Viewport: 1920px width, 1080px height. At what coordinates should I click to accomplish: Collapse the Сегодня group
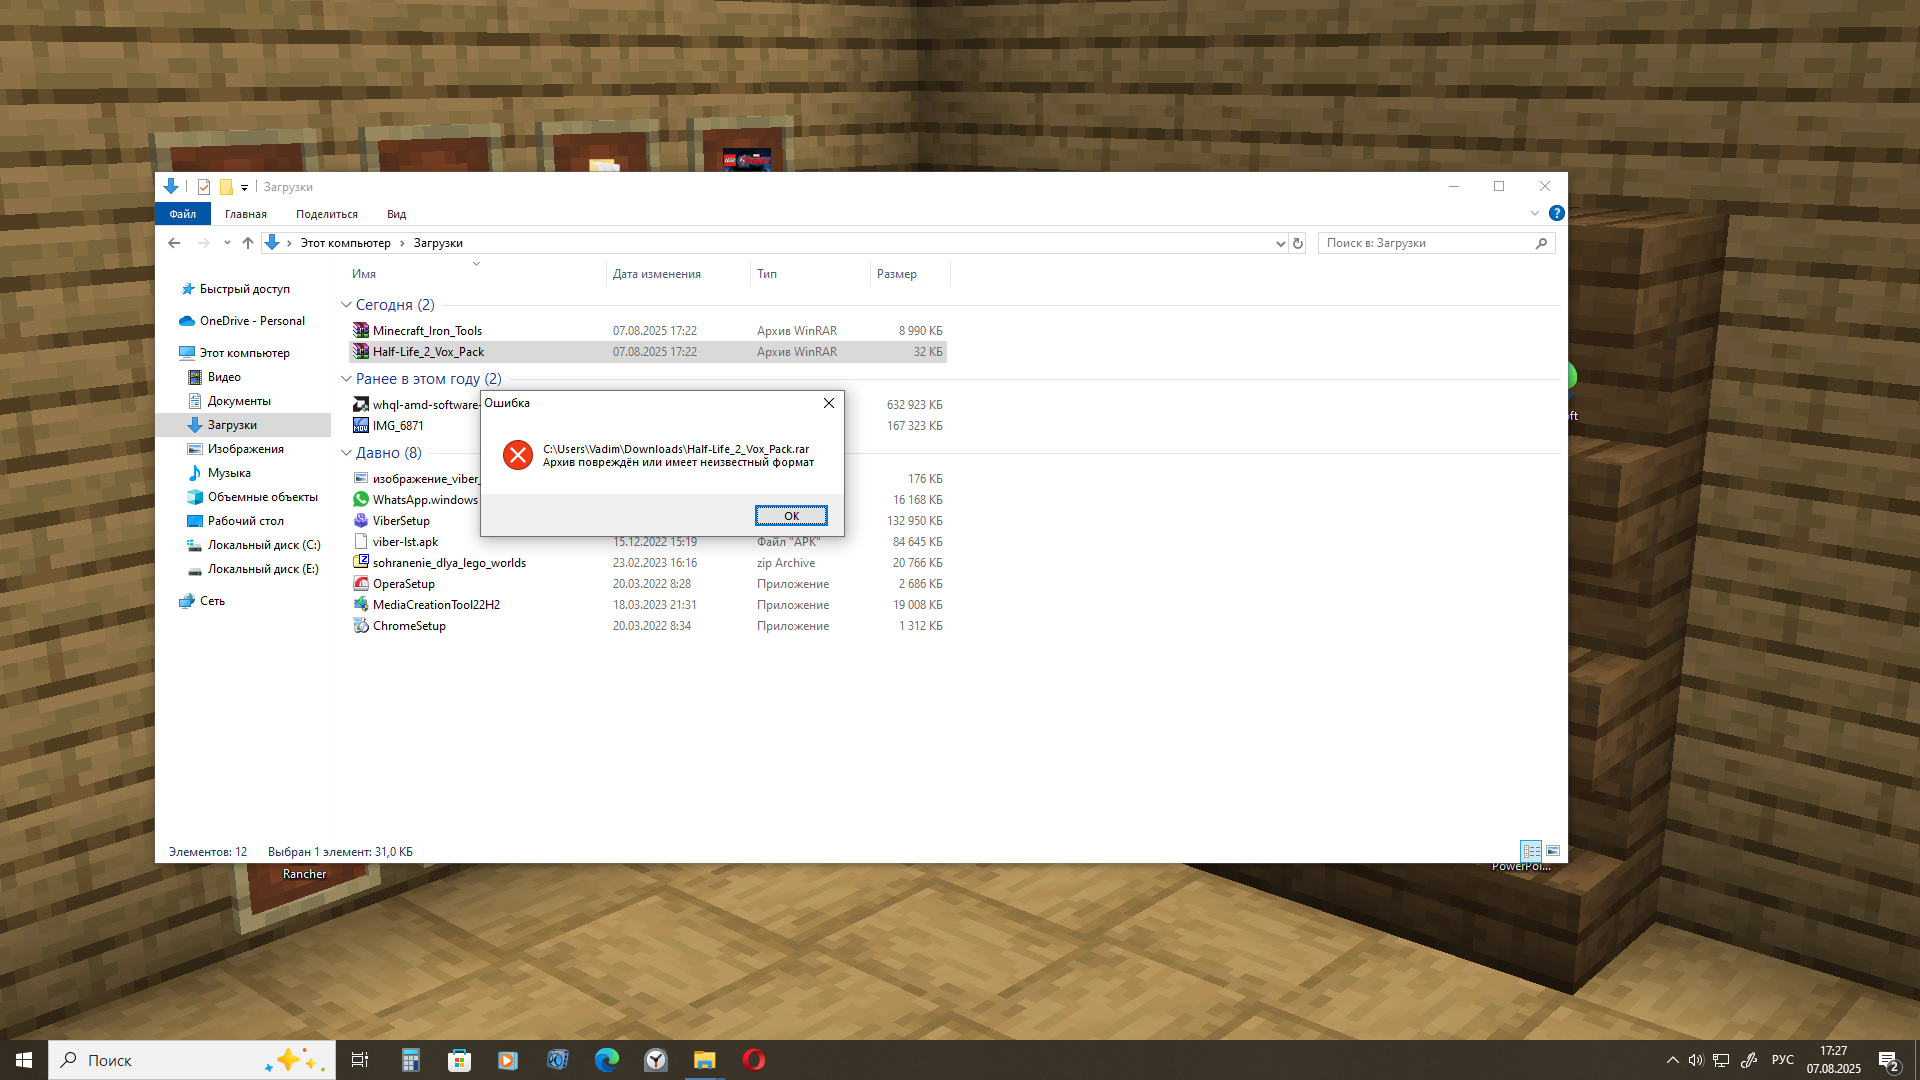346,305
